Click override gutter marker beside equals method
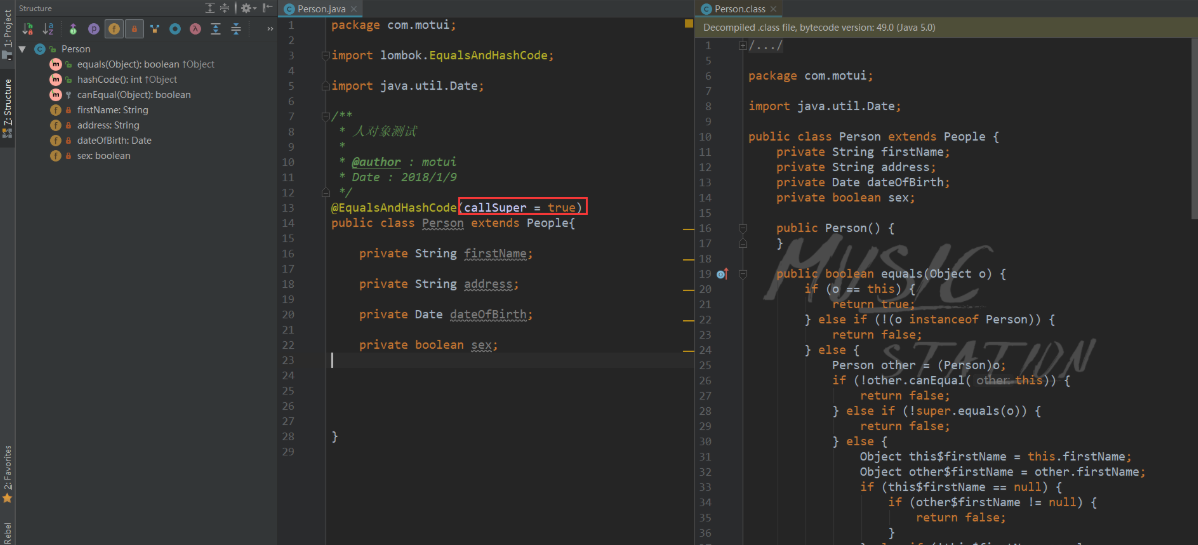This screenshot has width=1198, height=545. pyautogui.click(x=724, y=274)
